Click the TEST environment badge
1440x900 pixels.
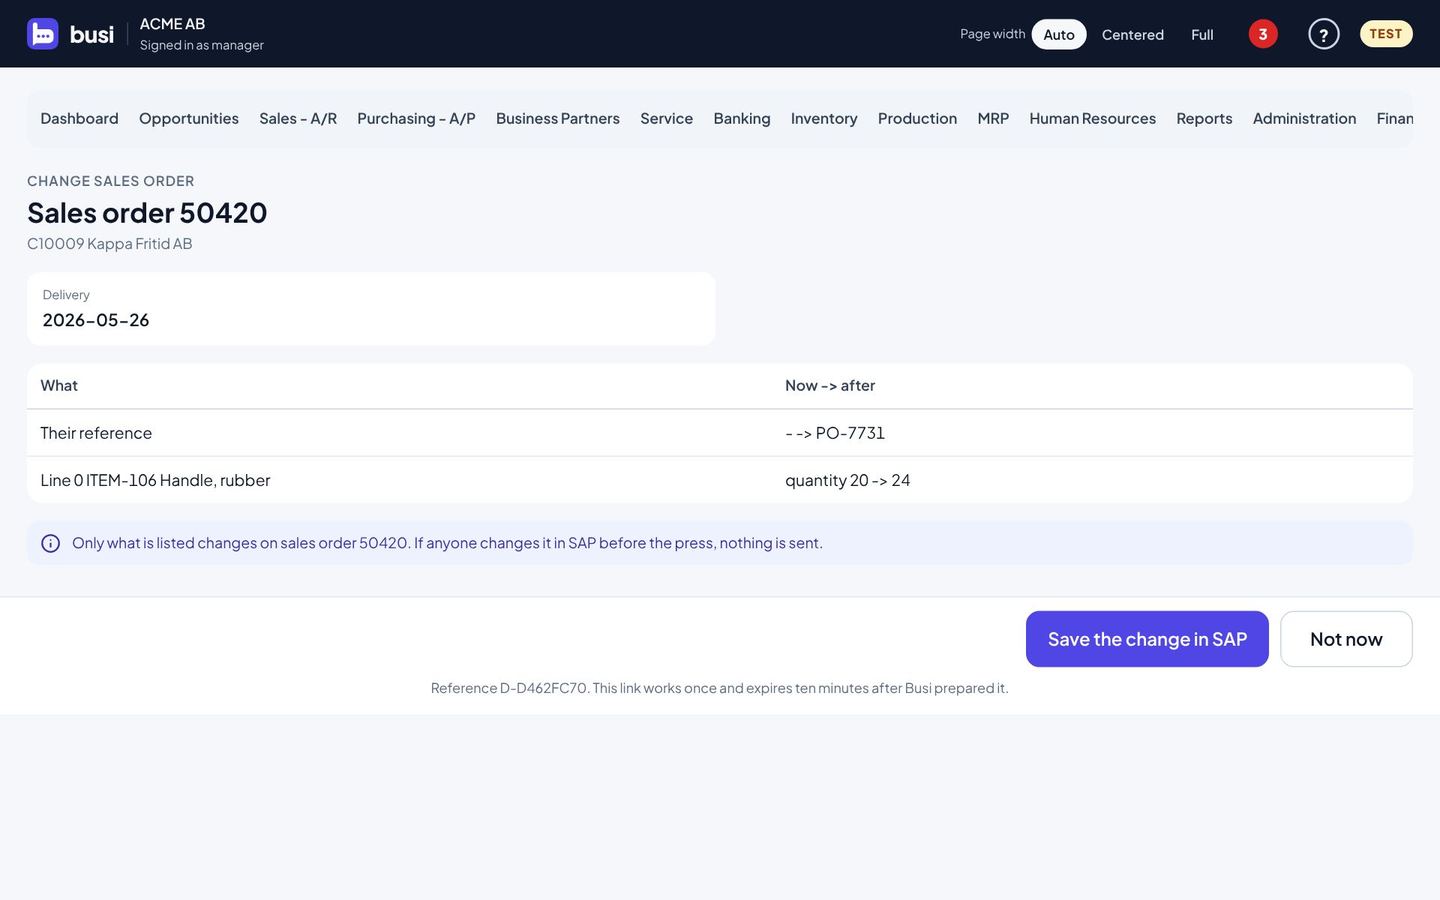1386,34
